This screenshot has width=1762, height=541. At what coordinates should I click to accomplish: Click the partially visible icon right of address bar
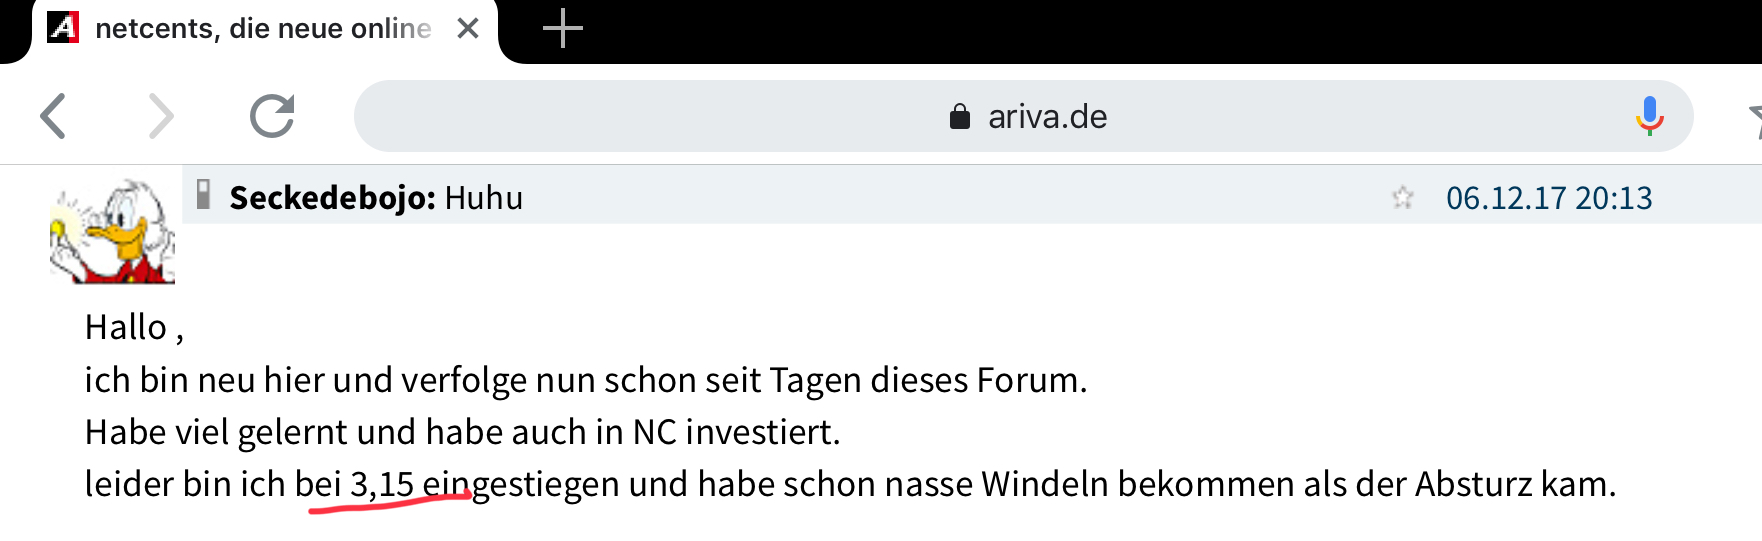pos(1753,118)
